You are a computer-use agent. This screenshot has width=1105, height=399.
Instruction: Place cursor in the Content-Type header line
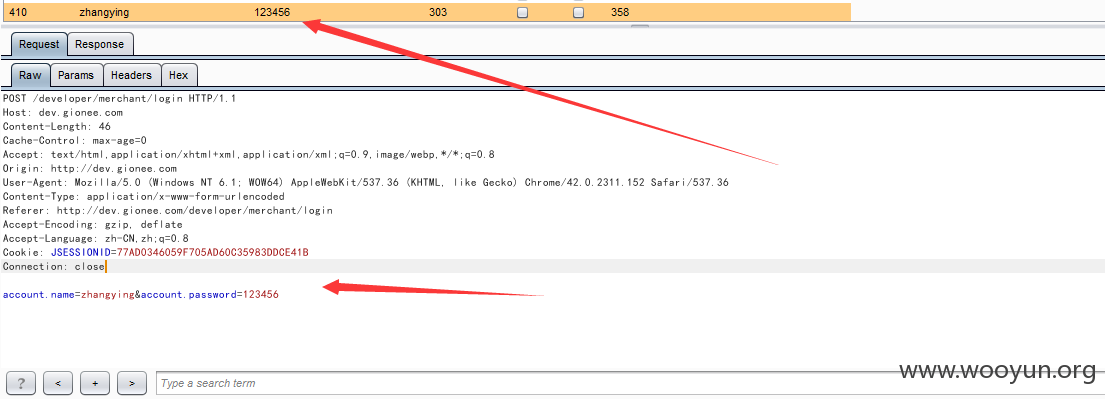tap(144, 197)
